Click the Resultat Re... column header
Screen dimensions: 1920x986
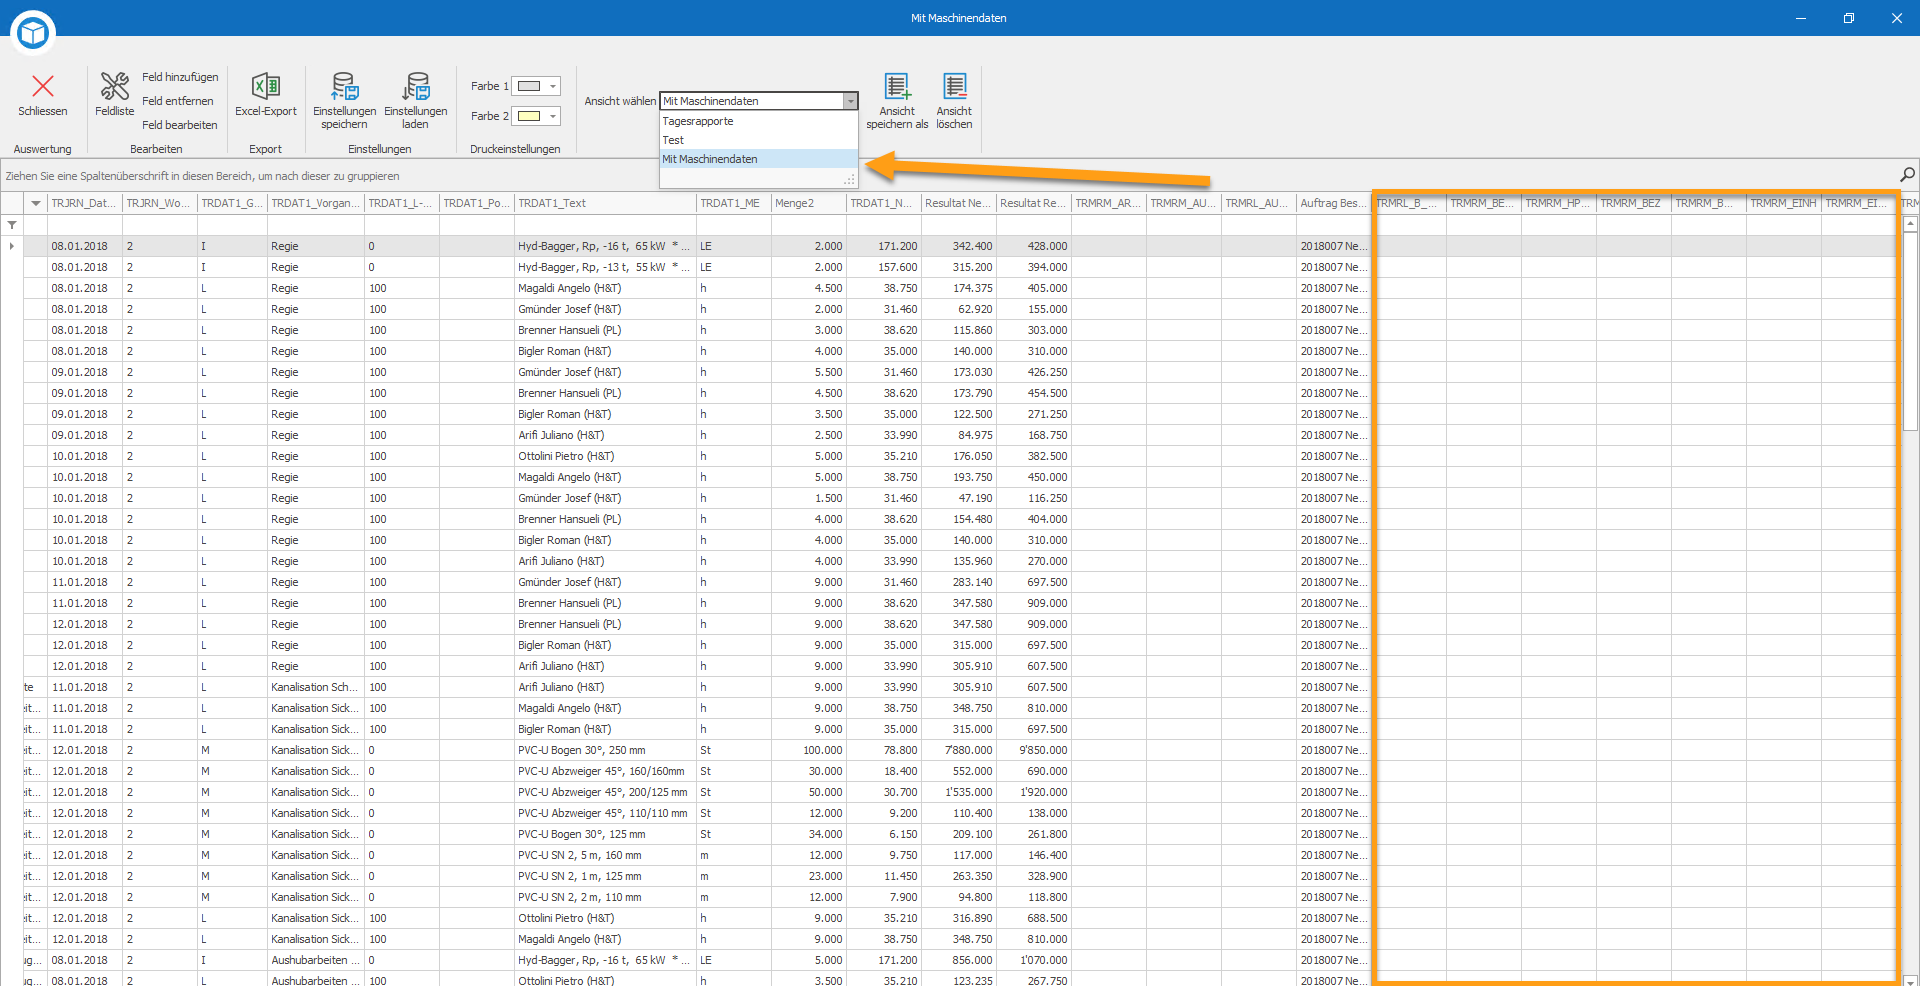coord(1034,203)
